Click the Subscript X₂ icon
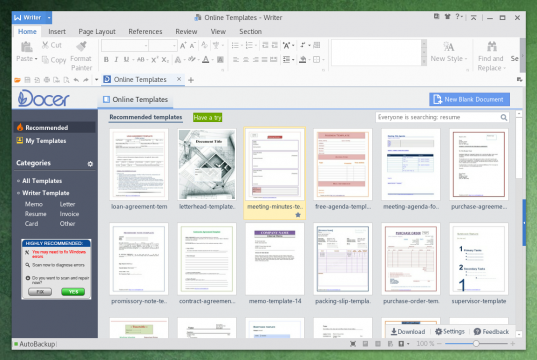The width and height of the screenshot is (537, 360). 165,60
